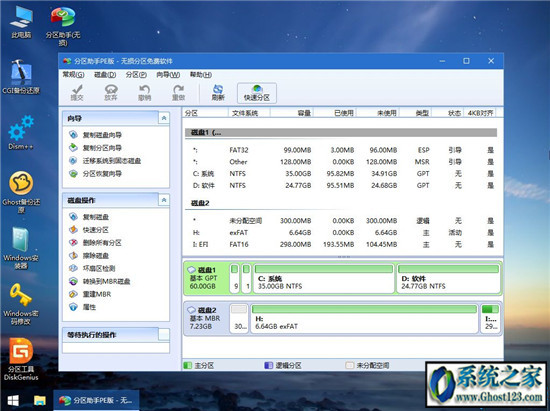
Task: Open the 常规(G) menu
Action: point(73,75)
